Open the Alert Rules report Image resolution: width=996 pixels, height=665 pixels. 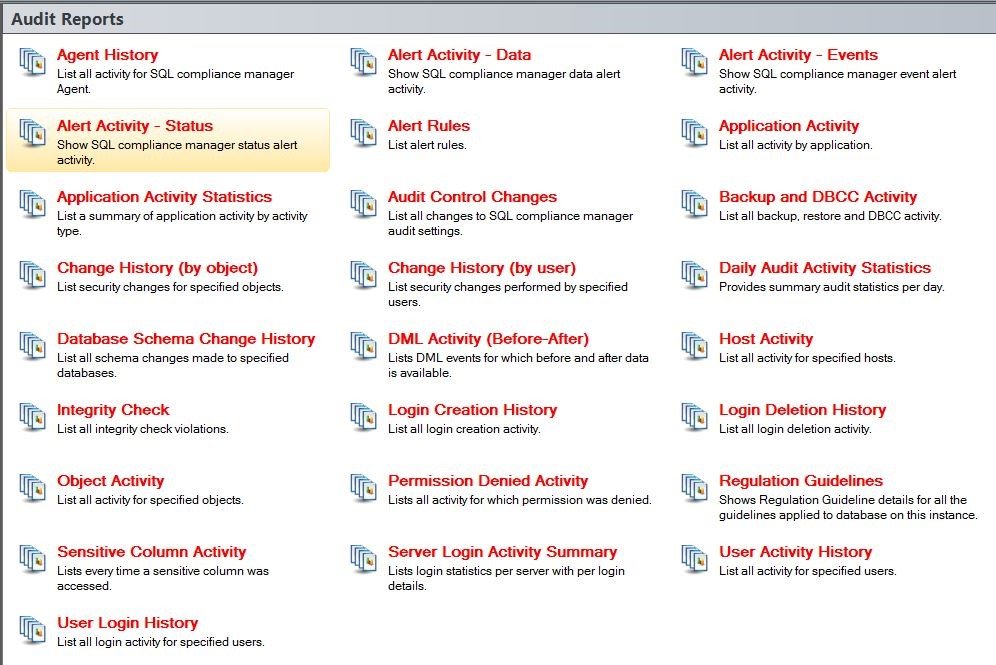click(x=429, y=126)
